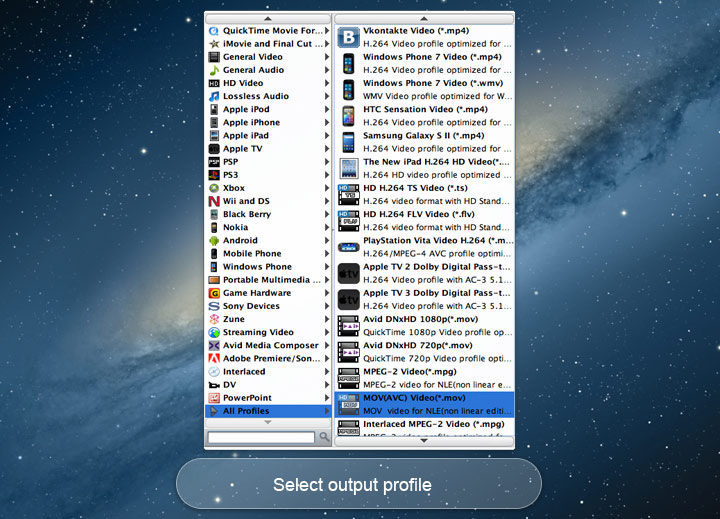Select HD H.264 FLV Video (*.flv)

pyautogui.click(x=425, y=221)
